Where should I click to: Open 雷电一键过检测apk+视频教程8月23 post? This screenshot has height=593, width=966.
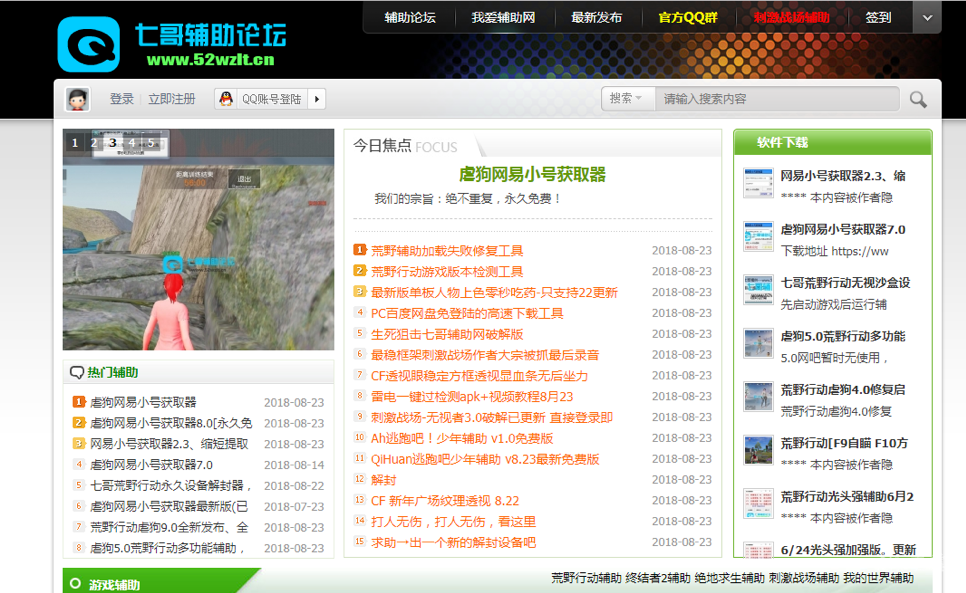pos(472,397)
